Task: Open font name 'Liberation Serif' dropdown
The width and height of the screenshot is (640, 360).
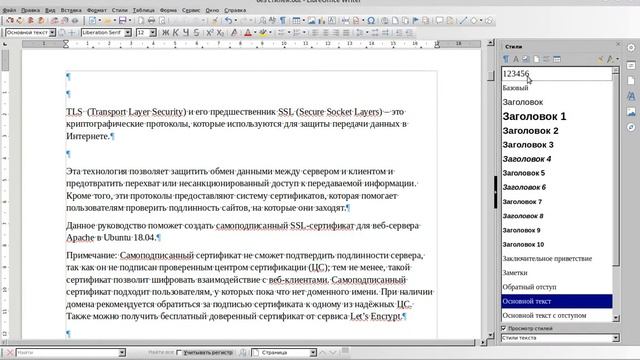Action: coord(128,33)
